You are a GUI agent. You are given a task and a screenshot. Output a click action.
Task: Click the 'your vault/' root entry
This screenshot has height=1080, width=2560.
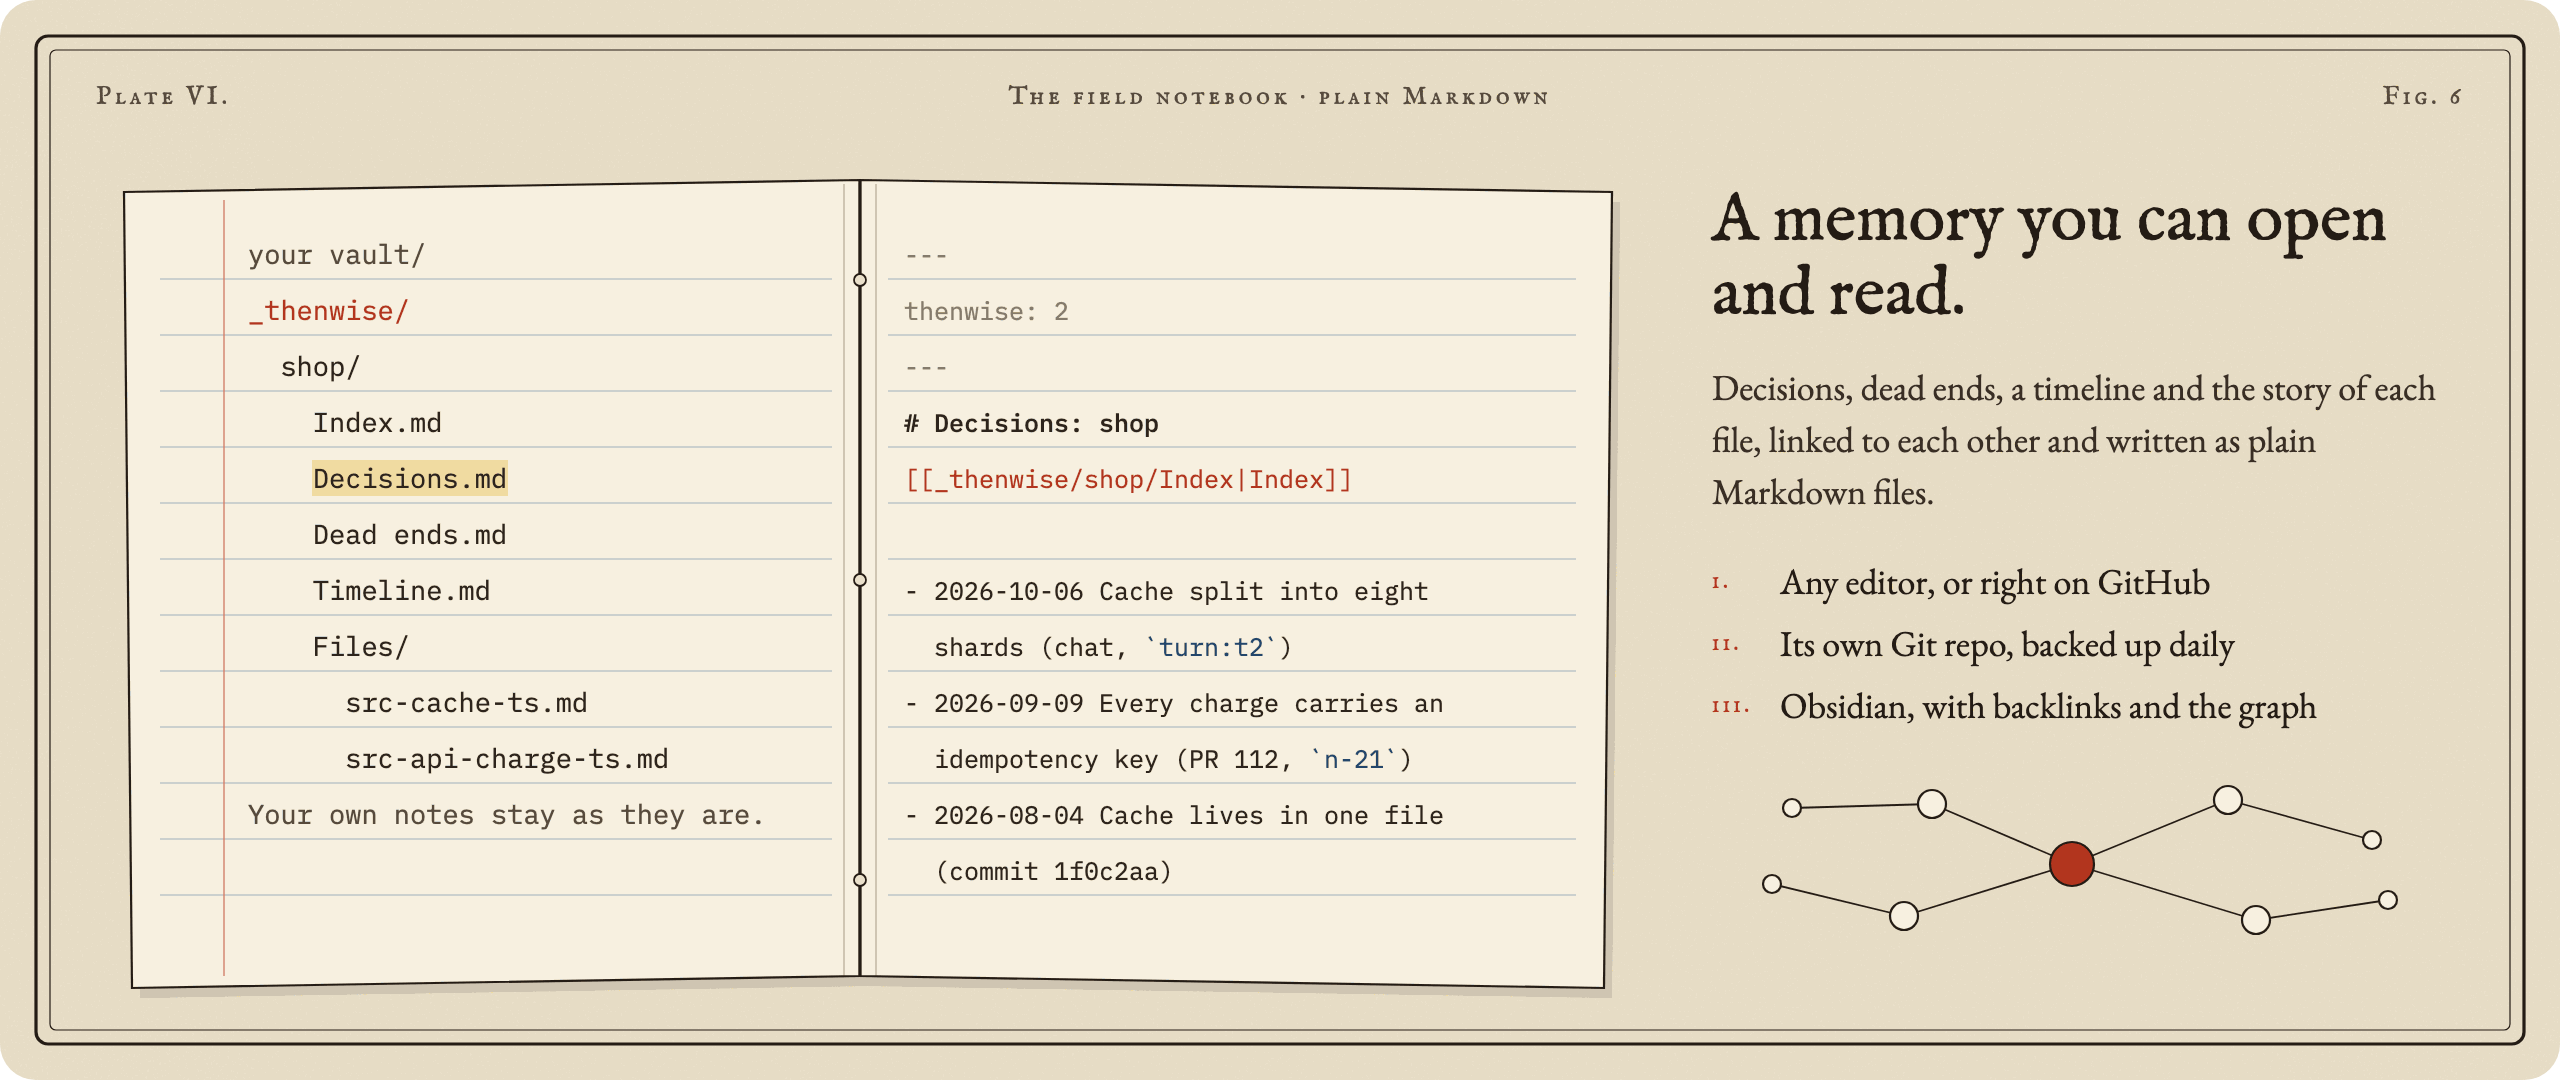click(337, 255)
